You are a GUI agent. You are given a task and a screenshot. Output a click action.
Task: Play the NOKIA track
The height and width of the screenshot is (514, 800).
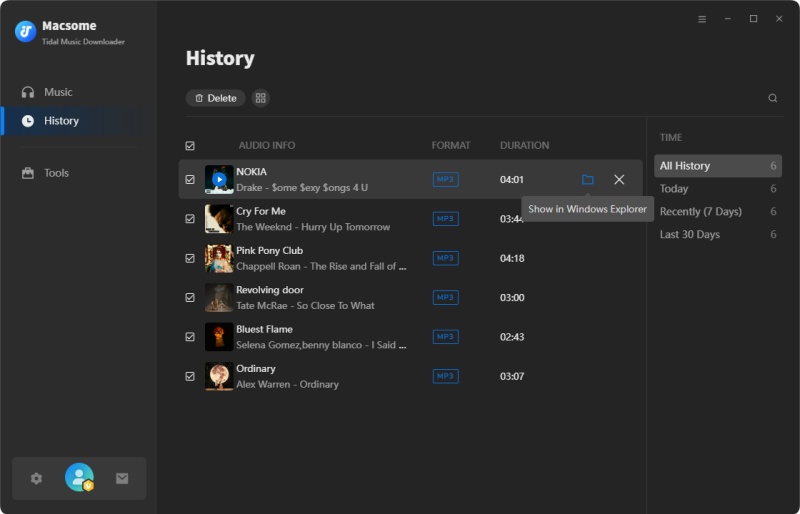click(219, 179)
